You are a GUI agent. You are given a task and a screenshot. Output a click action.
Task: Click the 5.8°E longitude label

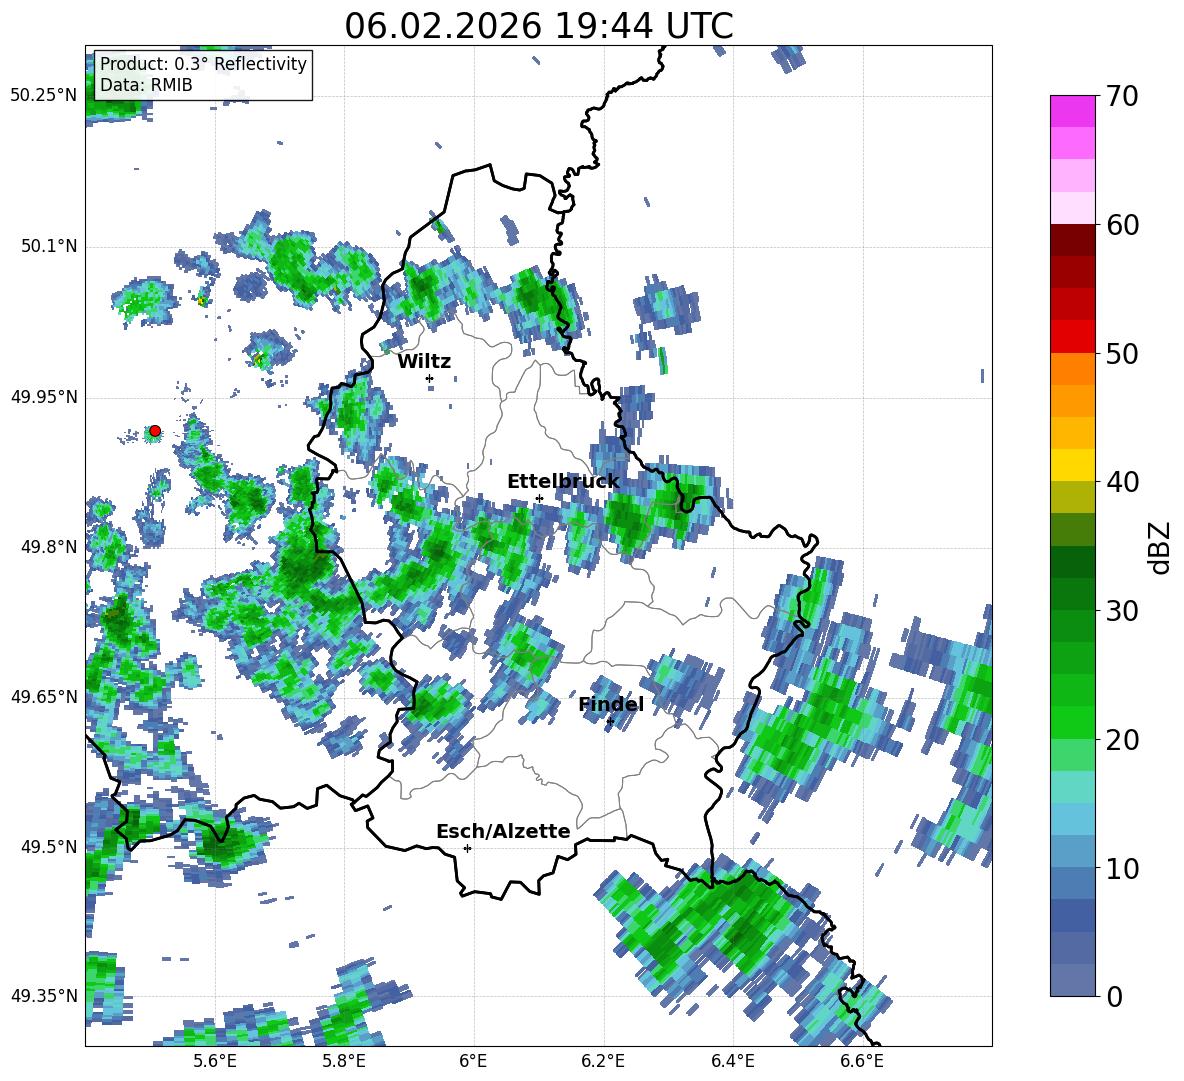point(344,1061)
